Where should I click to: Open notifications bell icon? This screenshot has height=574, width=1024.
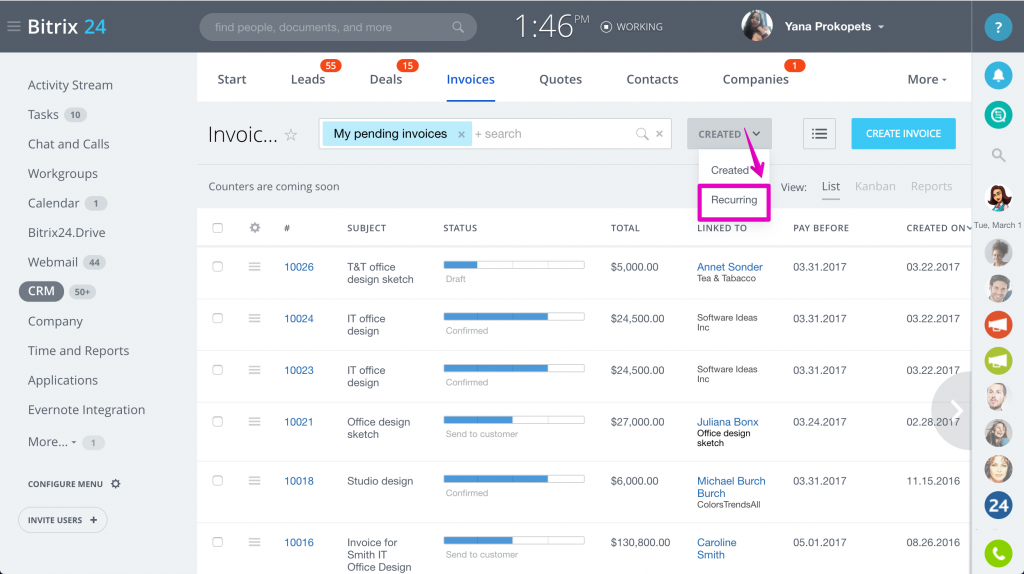coord(998,76)
